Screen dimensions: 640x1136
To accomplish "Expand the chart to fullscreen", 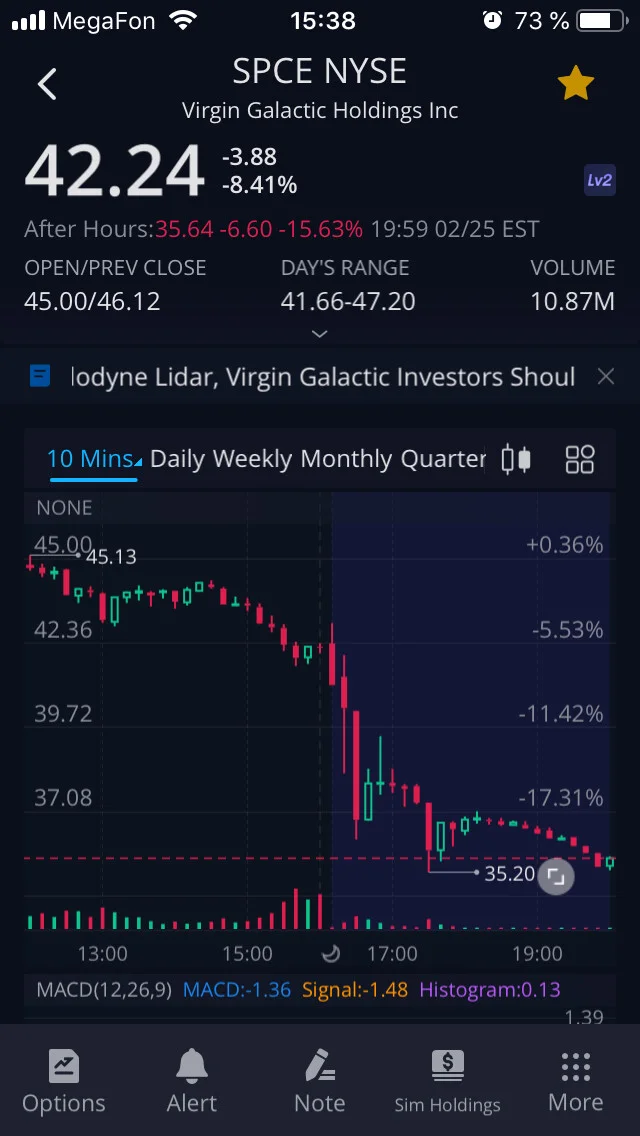I will click(556, 877).
